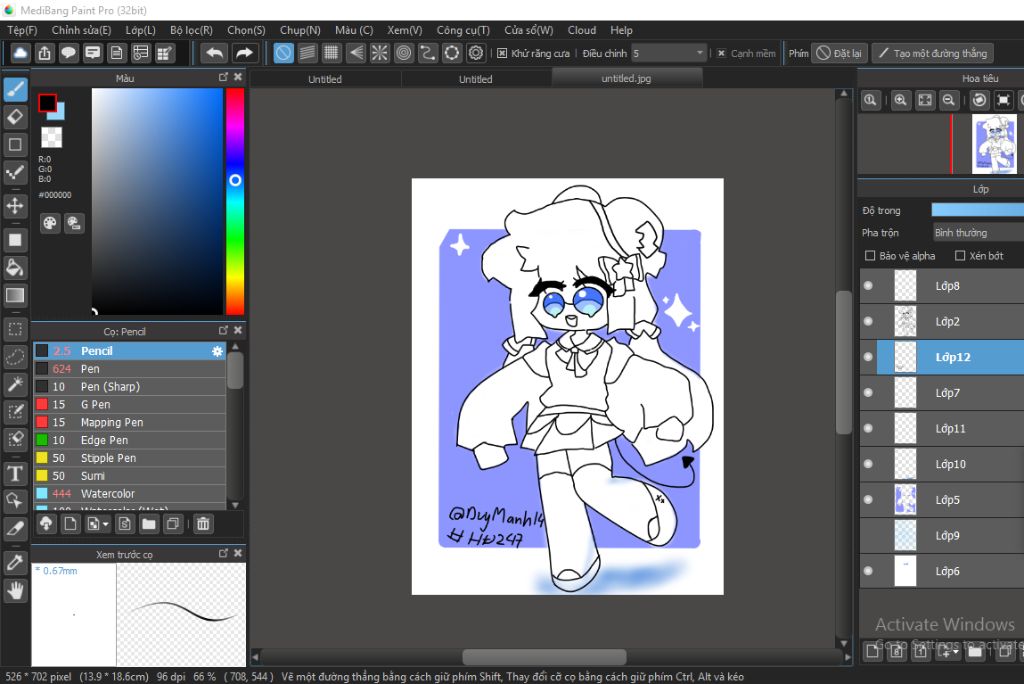
Task: Enable curve snap guide
Action: (428, 53)
